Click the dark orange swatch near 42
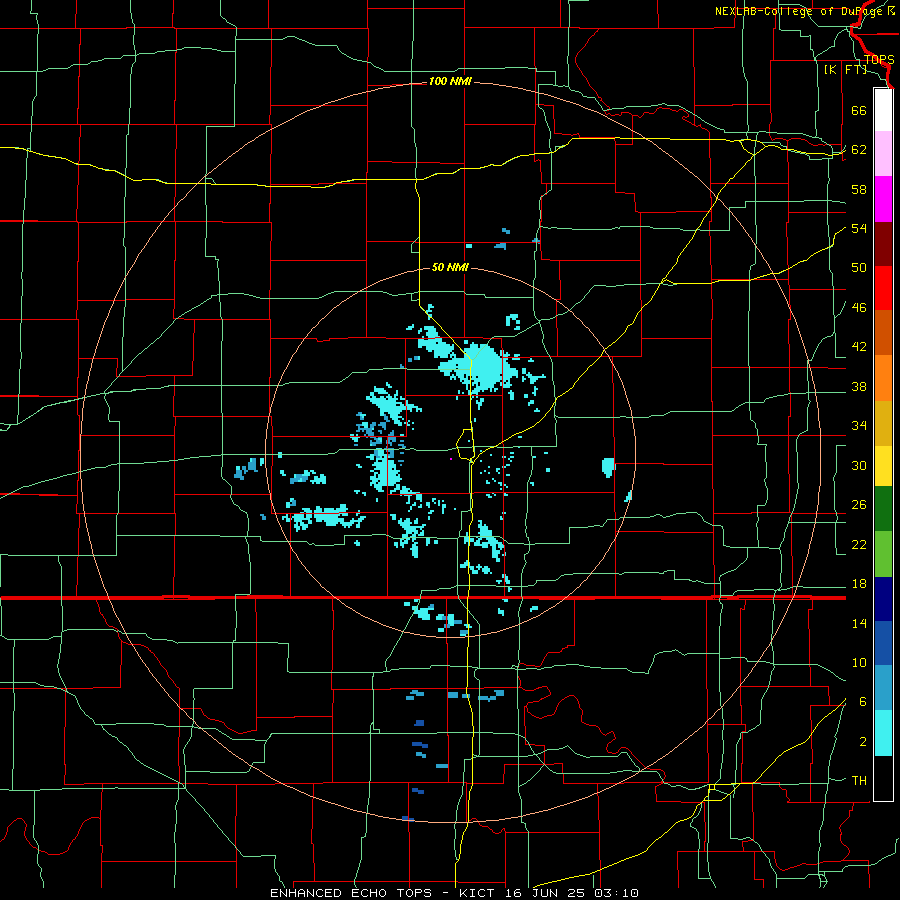The width and height of the screenshot is (900, 900). [883, 333]
